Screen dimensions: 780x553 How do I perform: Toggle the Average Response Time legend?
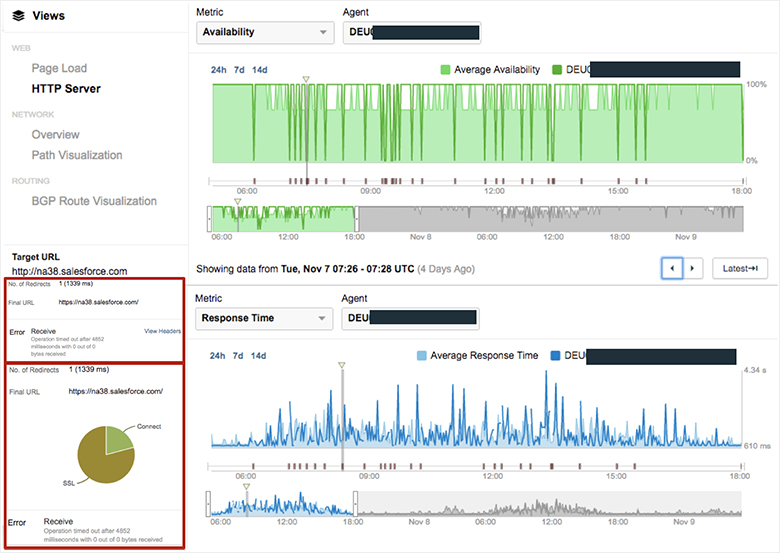[421, 356]
